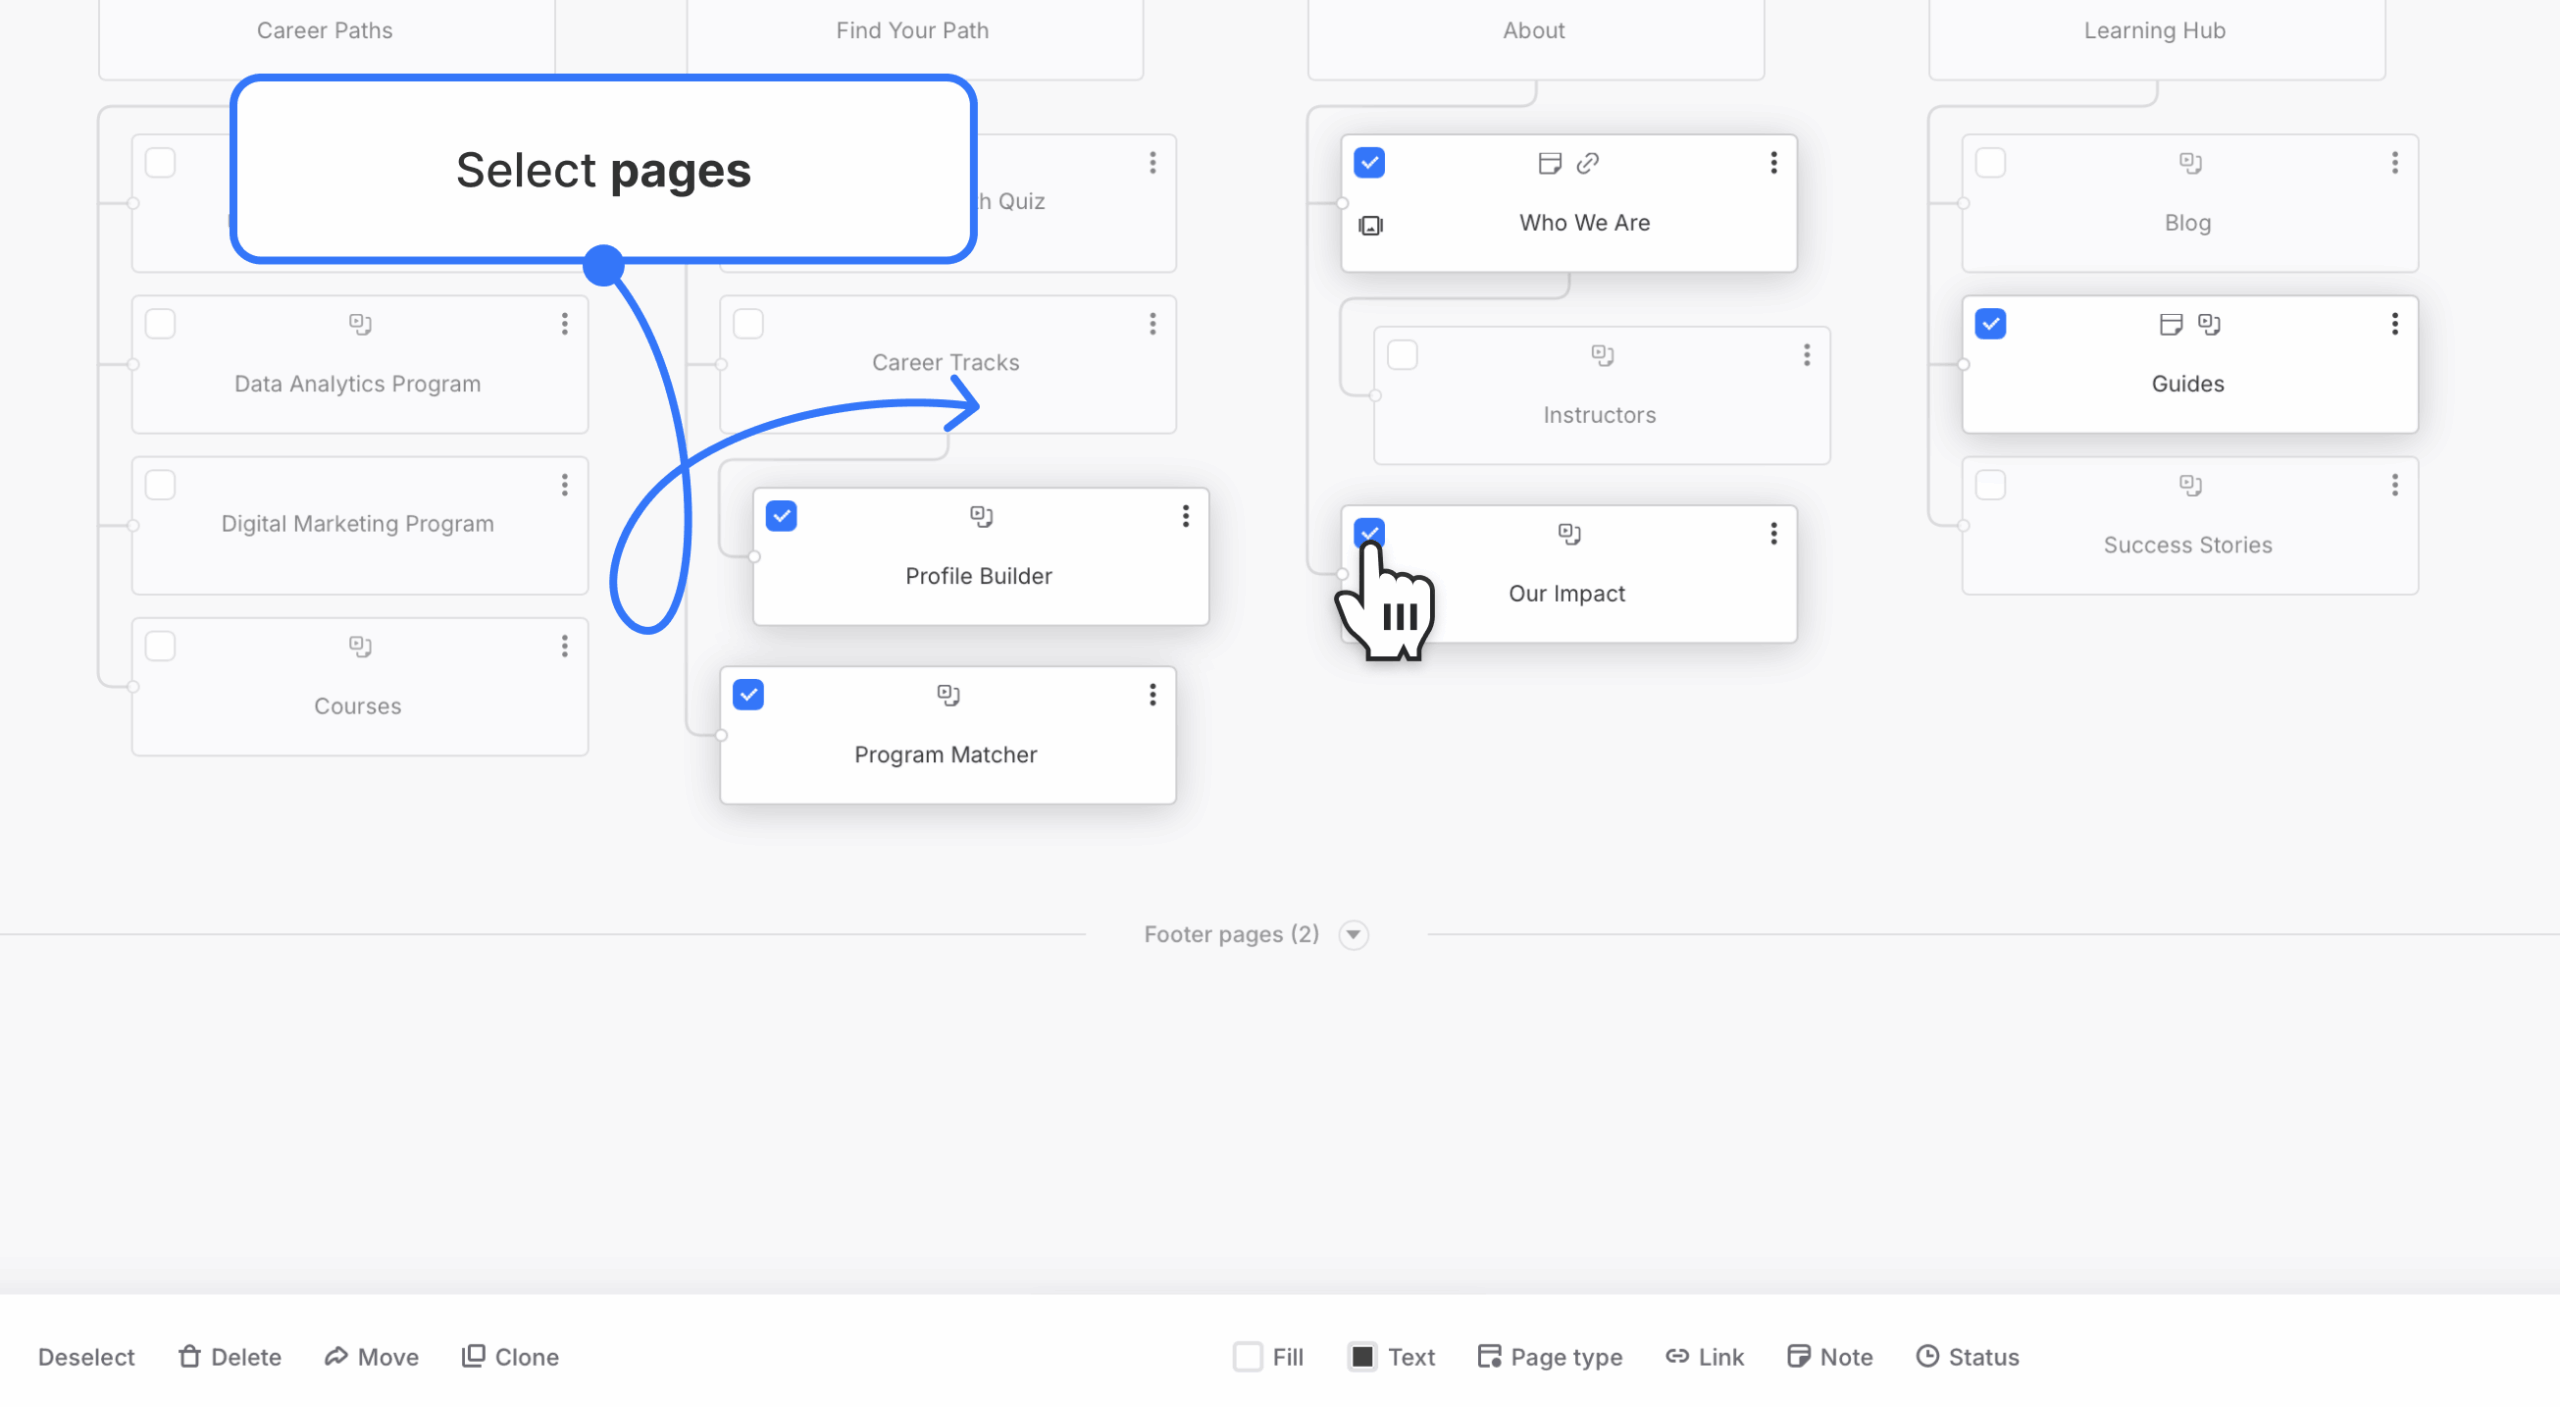Click Deselect in the bottom toolbar
The width and height of the screenshot is (2560, 1407).
[x=86, y=1357]
